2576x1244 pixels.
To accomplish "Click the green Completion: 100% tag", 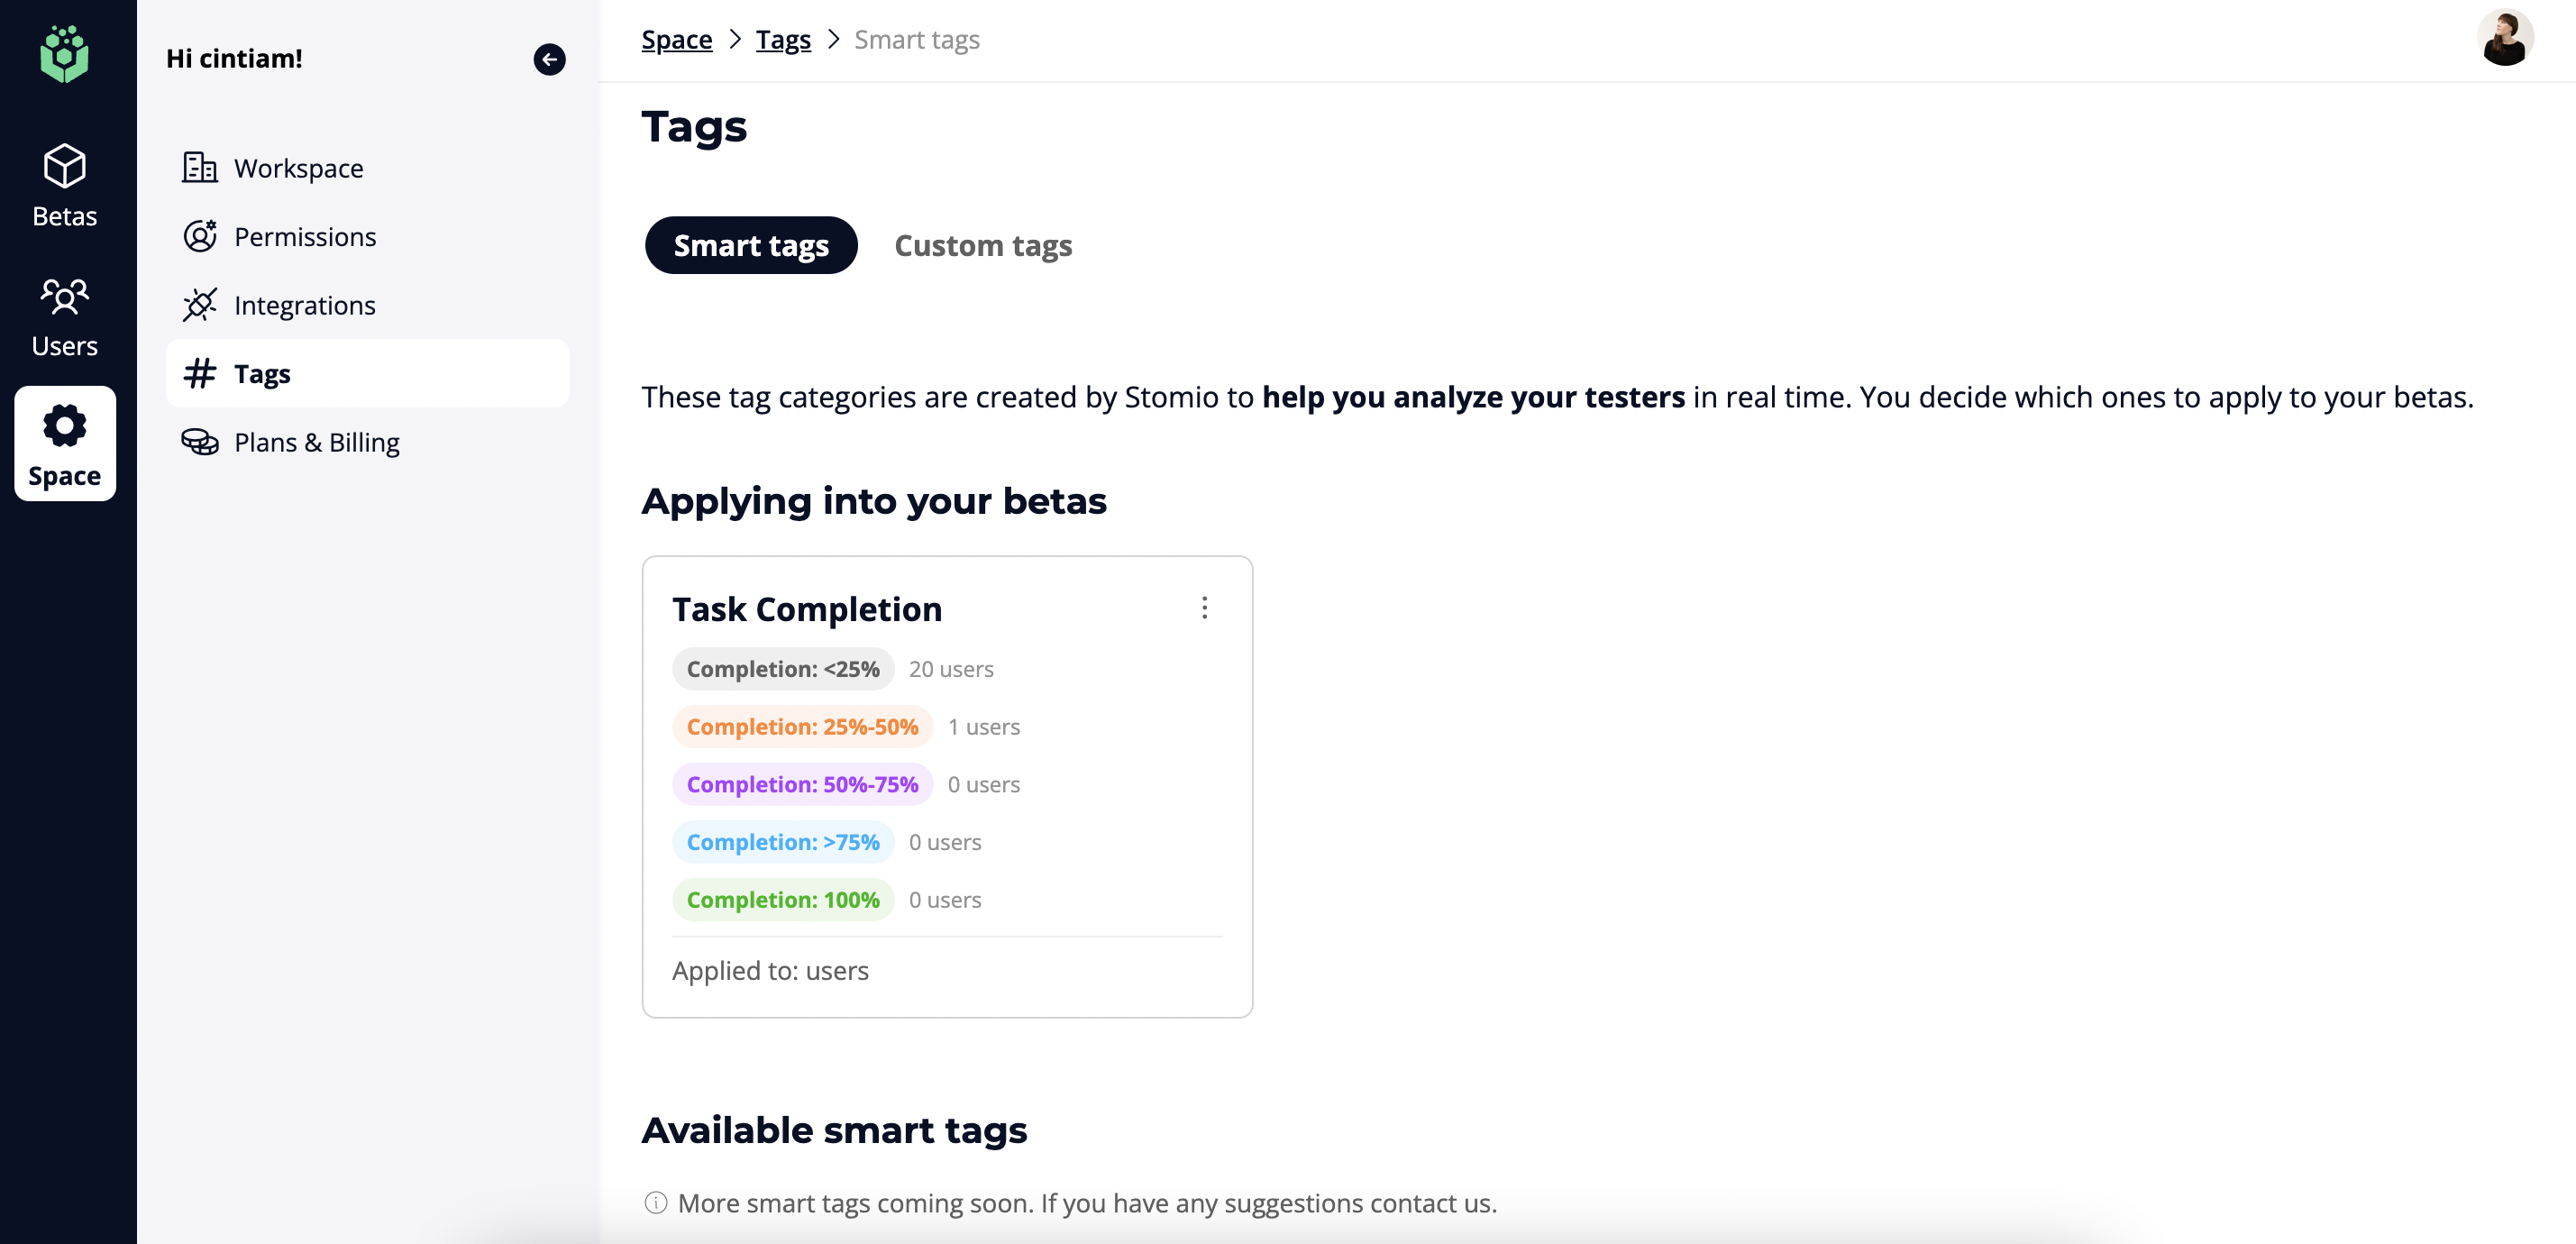I will coord(782,900).
